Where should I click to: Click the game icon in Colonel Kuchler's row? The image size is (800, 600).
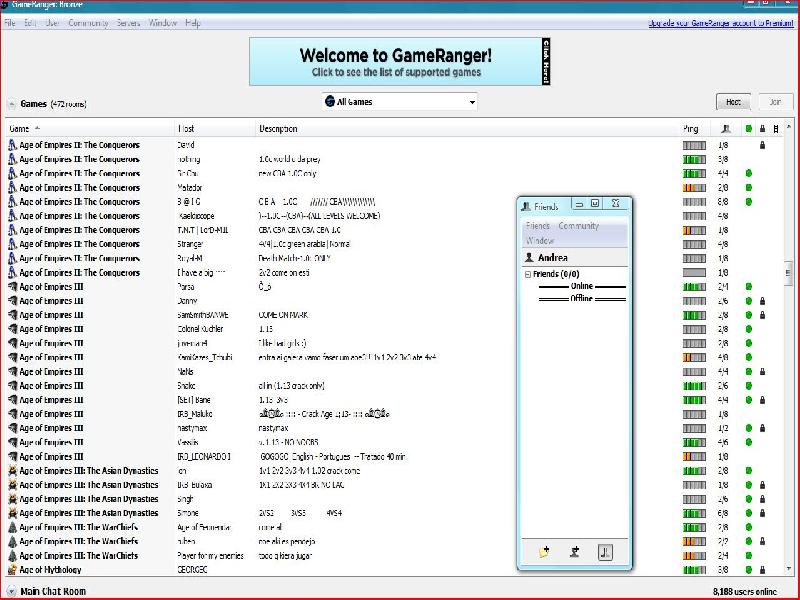point(12,329)
